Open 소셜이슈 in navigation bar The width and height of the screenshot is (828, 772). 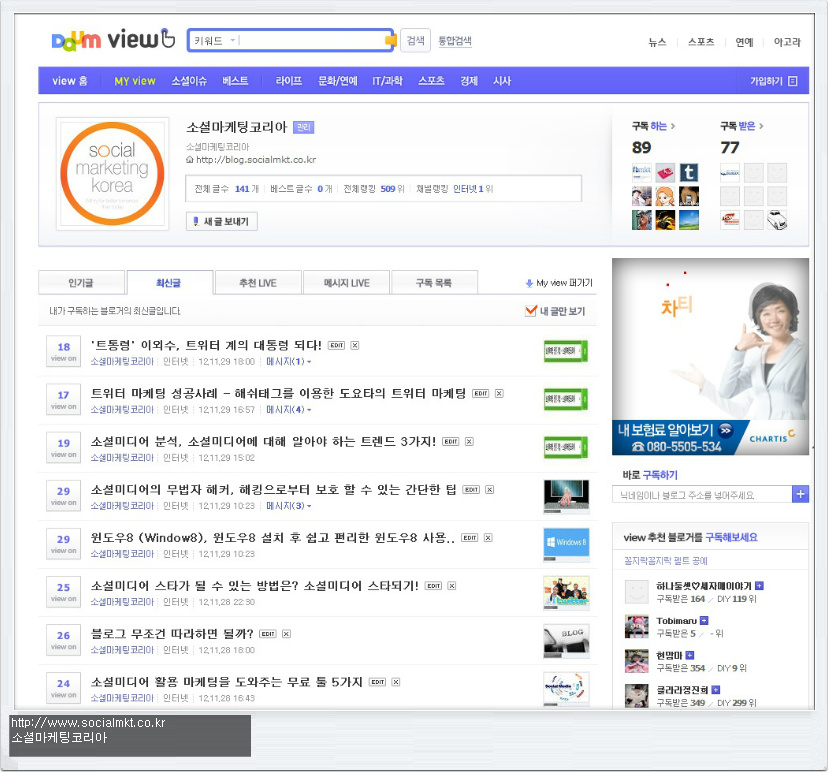pyautogui.click(x=189, y=81)
